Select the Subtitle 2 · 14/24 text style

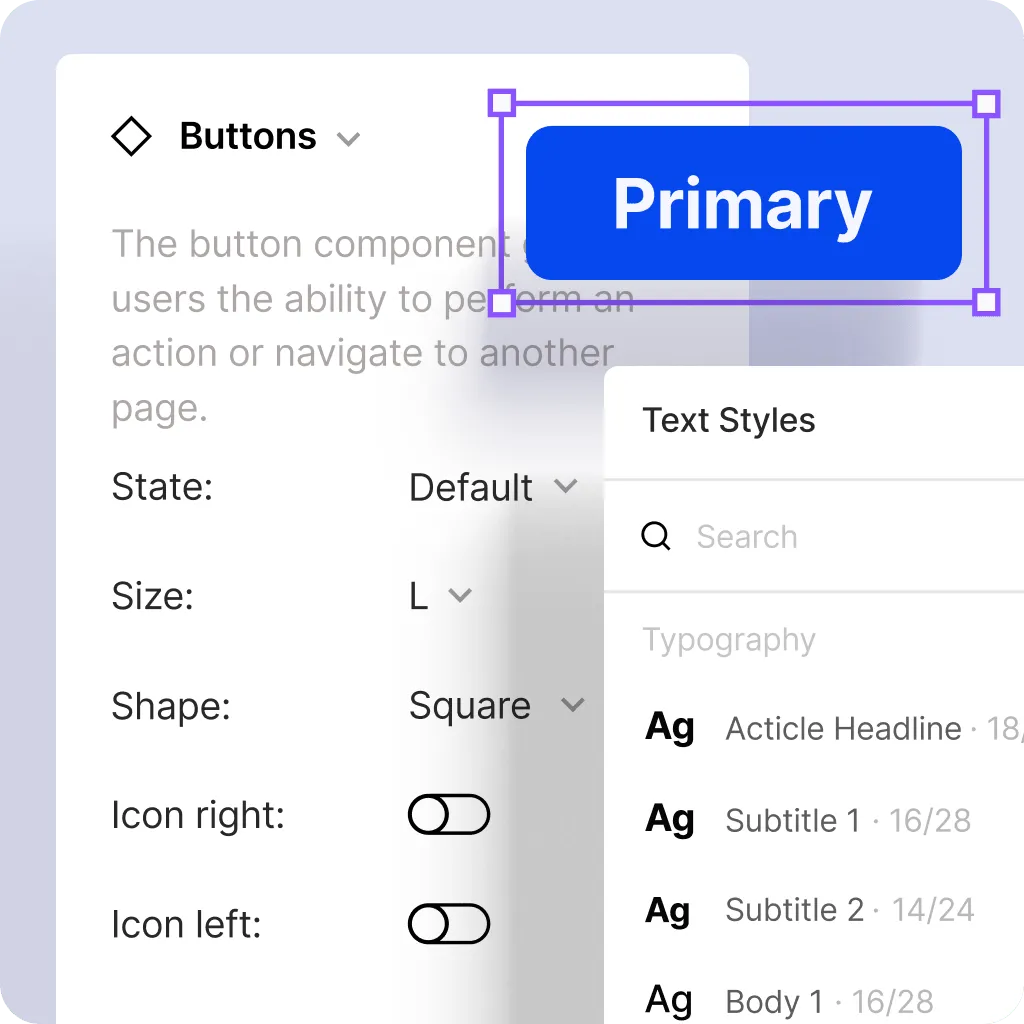pyautogui.click(x=849, y=909)
